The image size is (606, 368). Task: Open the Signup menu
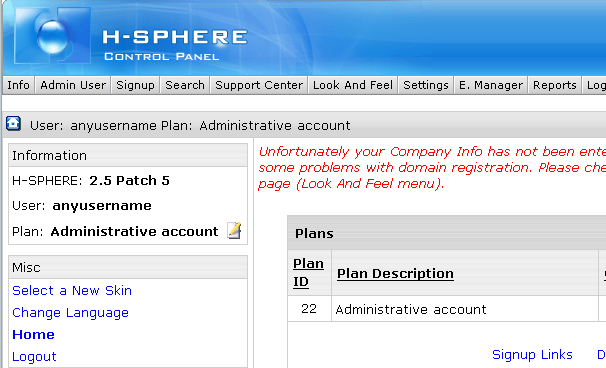[x=135, y=85]
